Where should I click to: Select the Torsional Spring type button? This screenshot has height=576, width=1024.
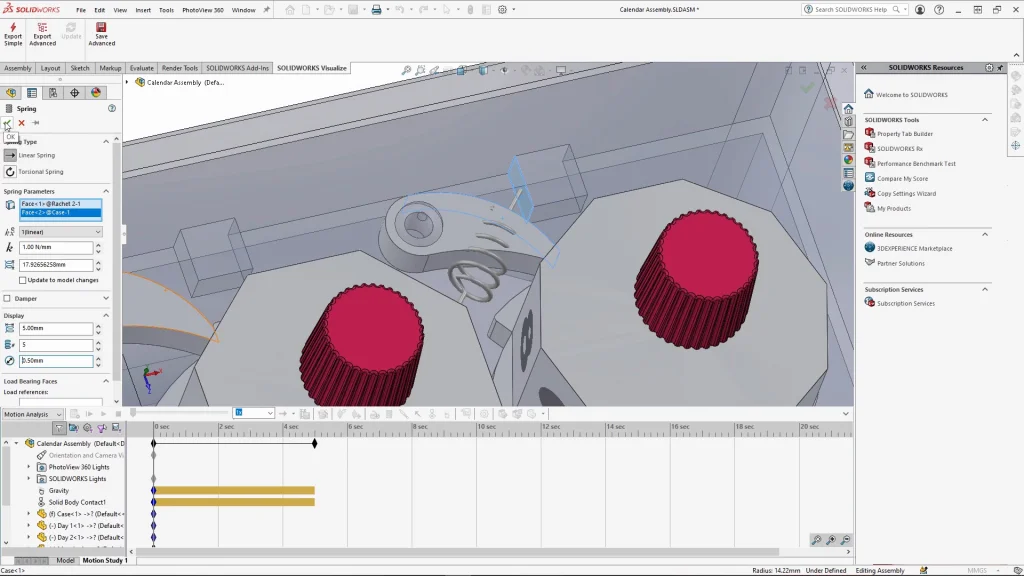pyautogui.click(x=11, y=172)
